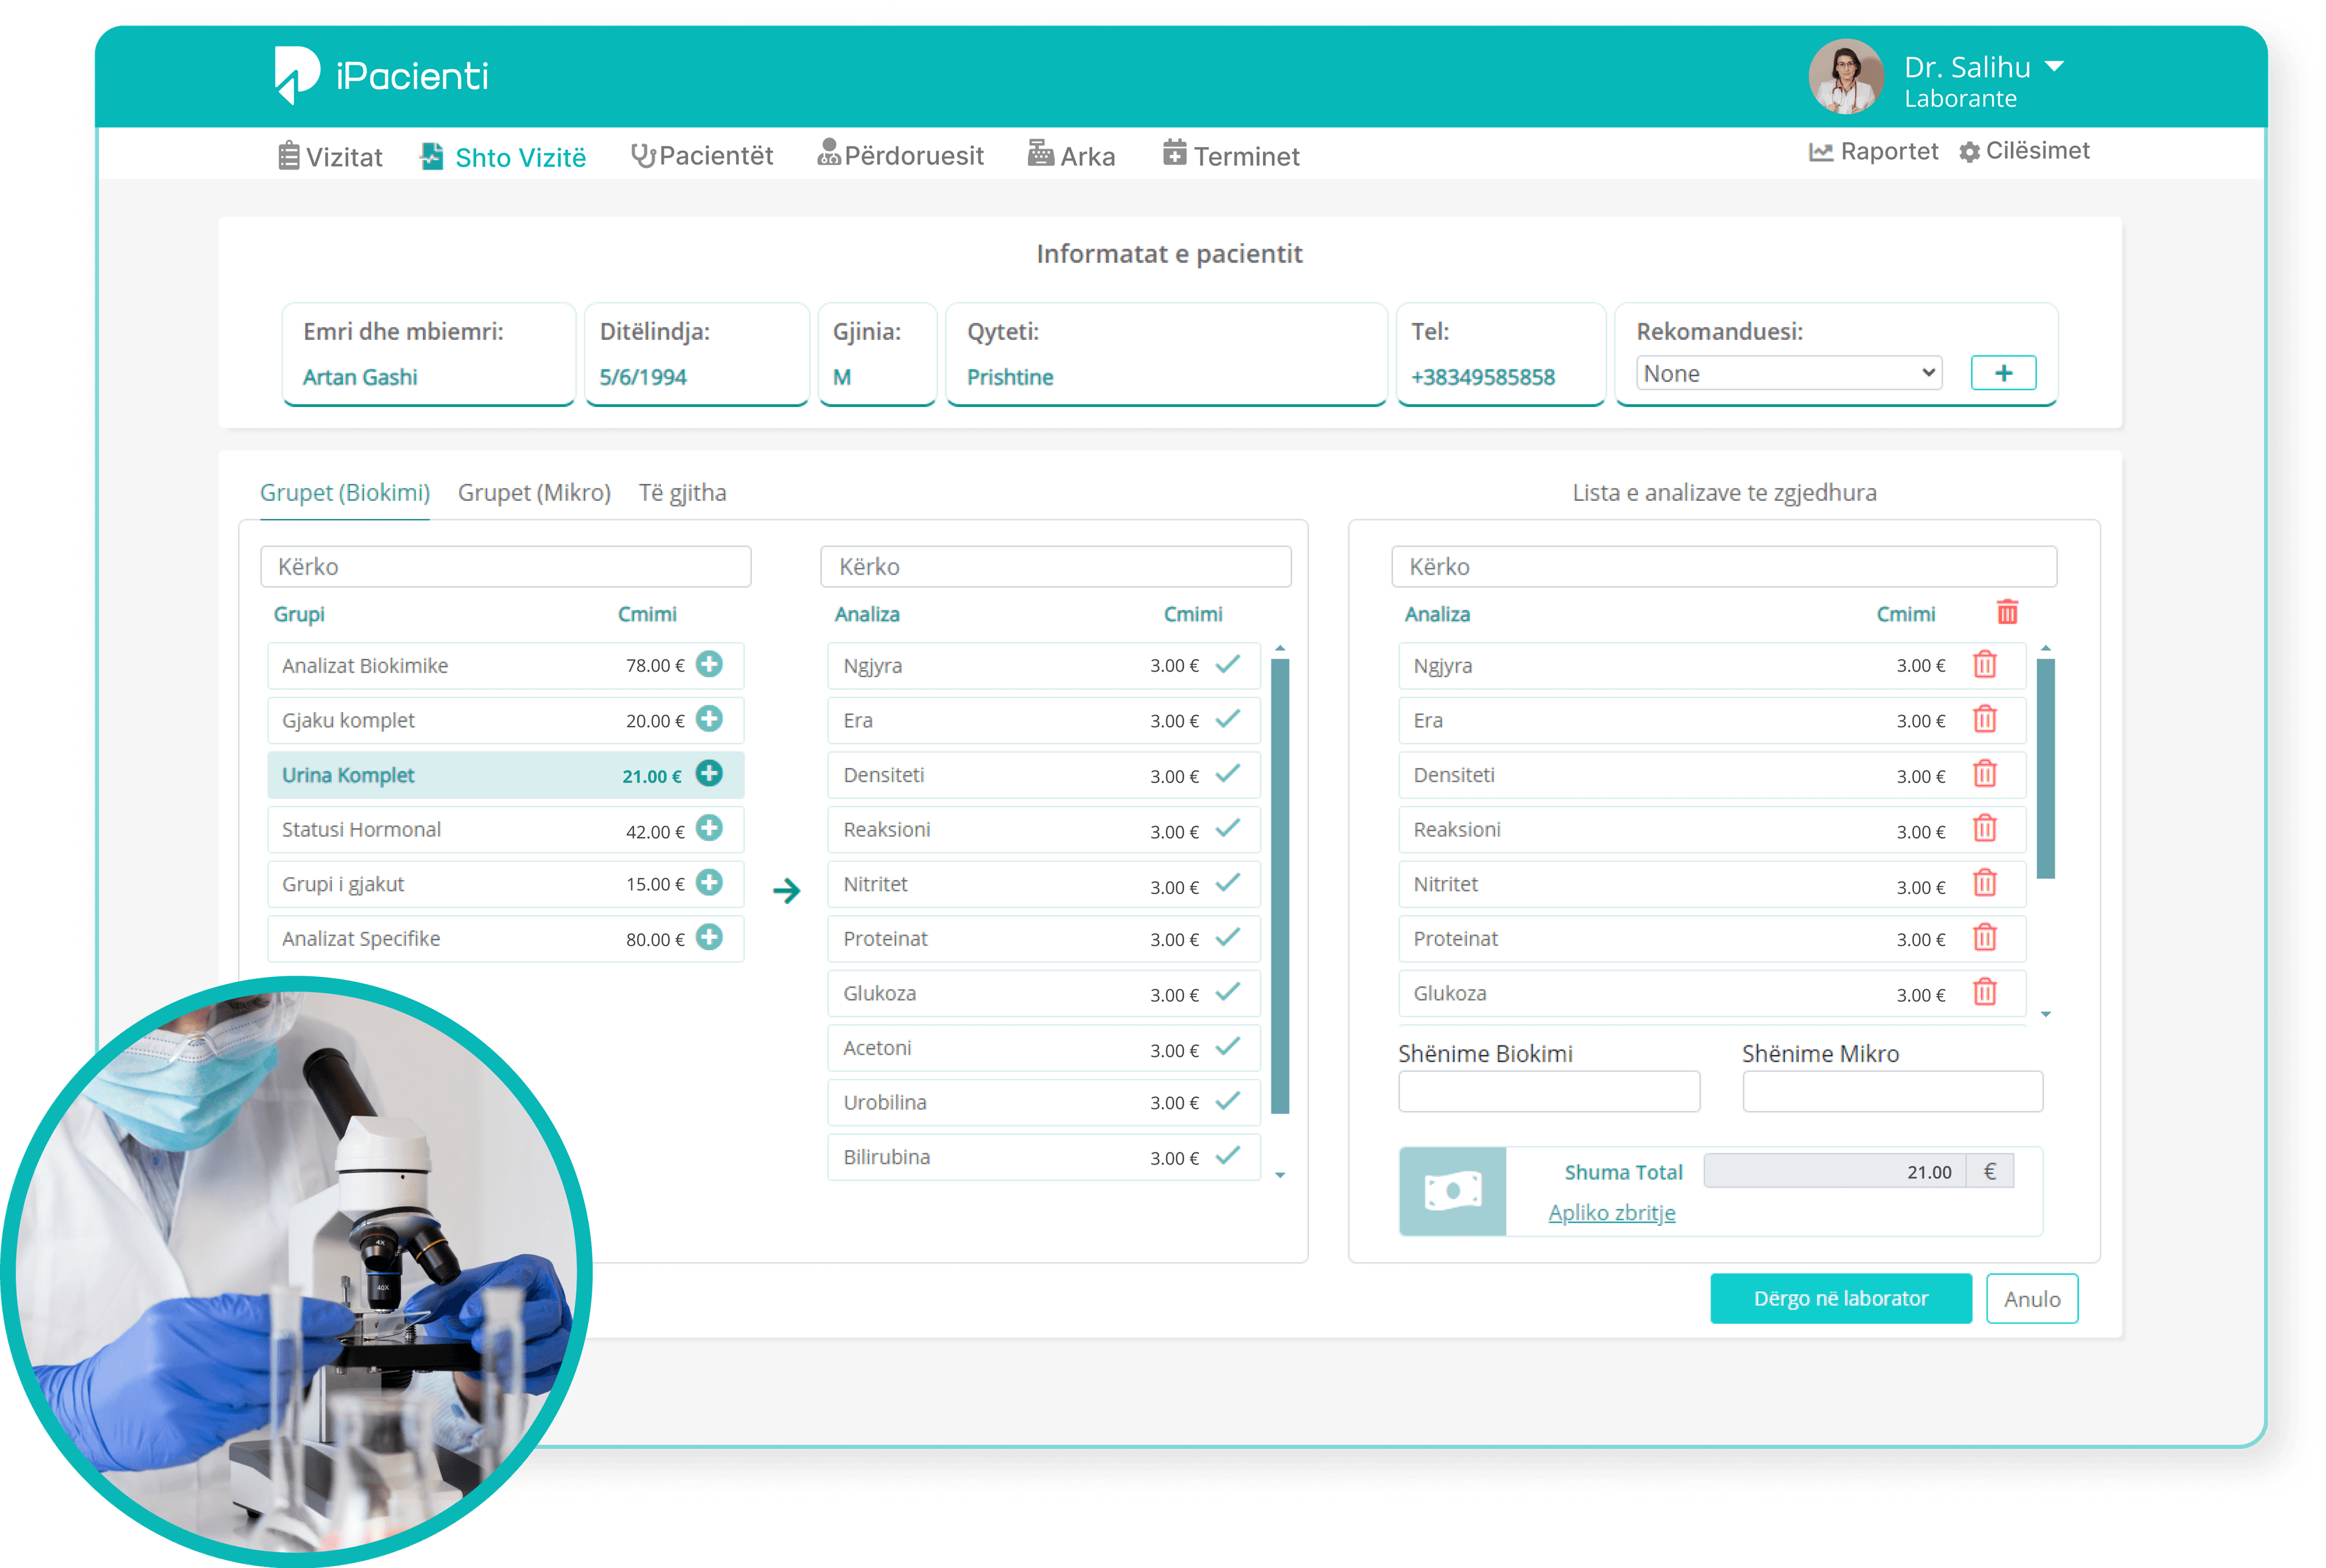Add Statusi Hormonal group with plus icon
Screen dimensions: 2326x1568
[709, 828]
